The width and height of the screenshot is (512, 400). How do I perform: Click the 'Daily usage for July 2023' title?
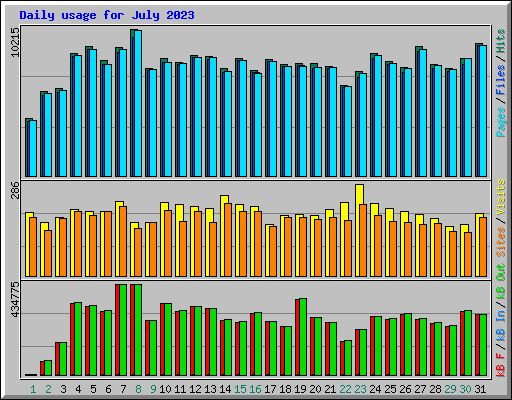point(107,15)
